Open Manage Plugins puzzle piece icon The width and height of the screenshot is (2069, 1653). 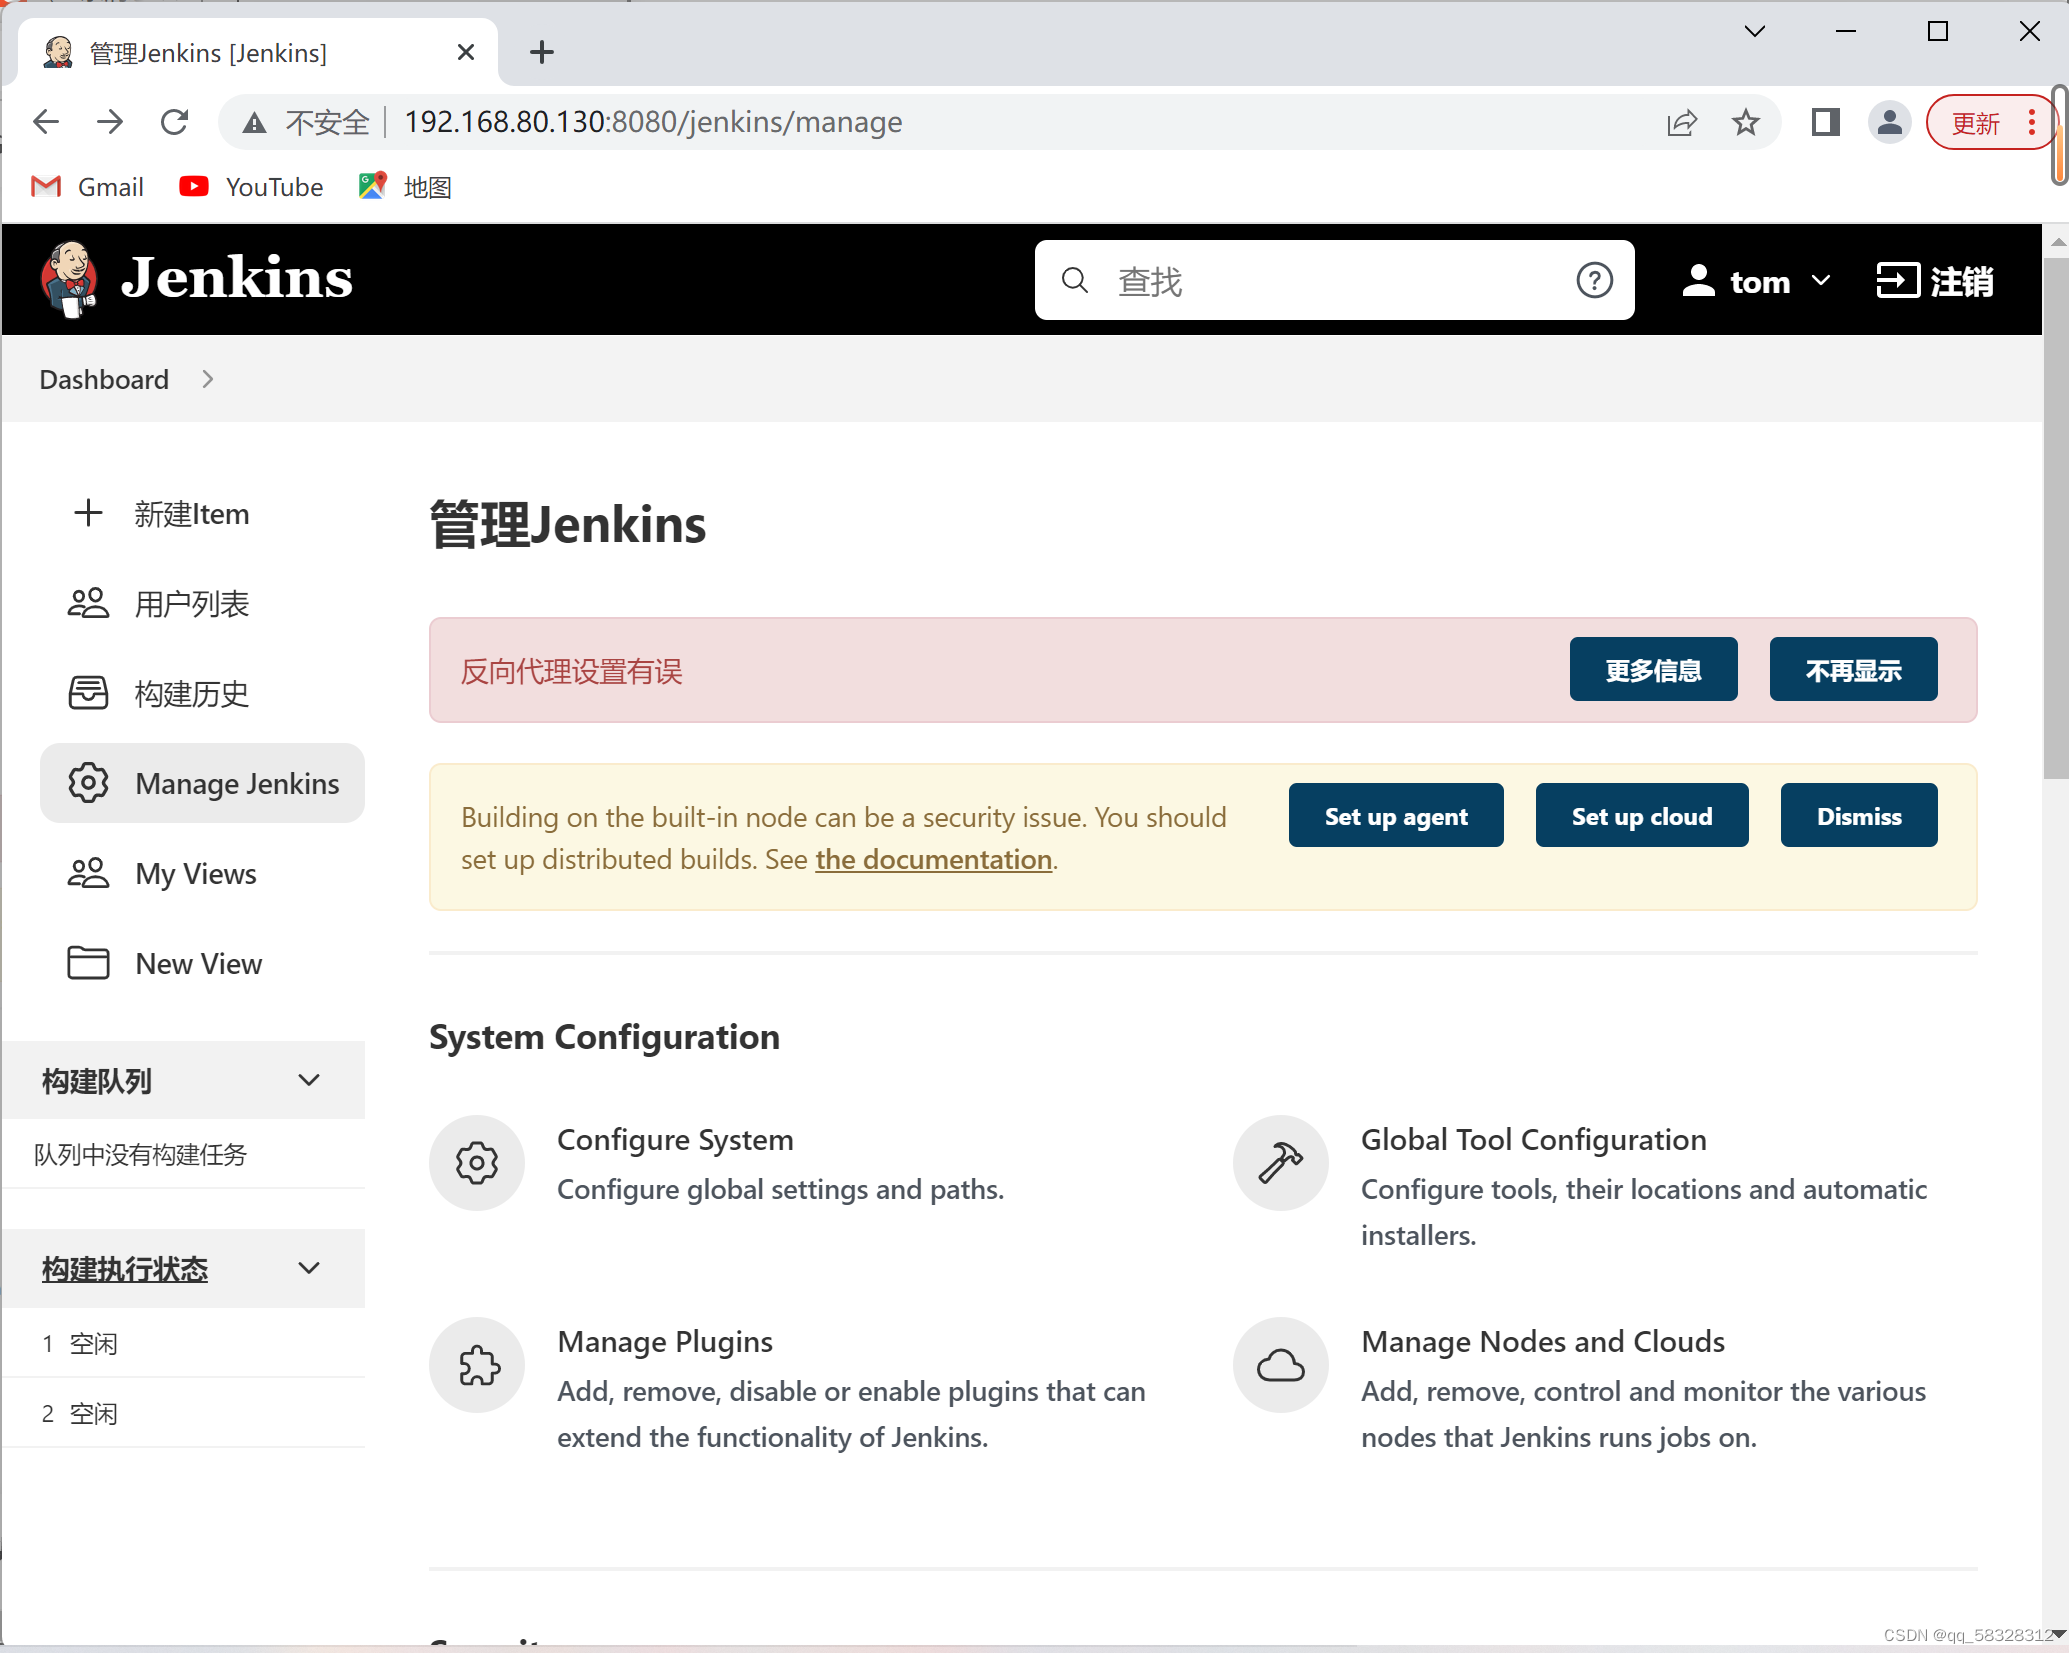point(477,1365)
